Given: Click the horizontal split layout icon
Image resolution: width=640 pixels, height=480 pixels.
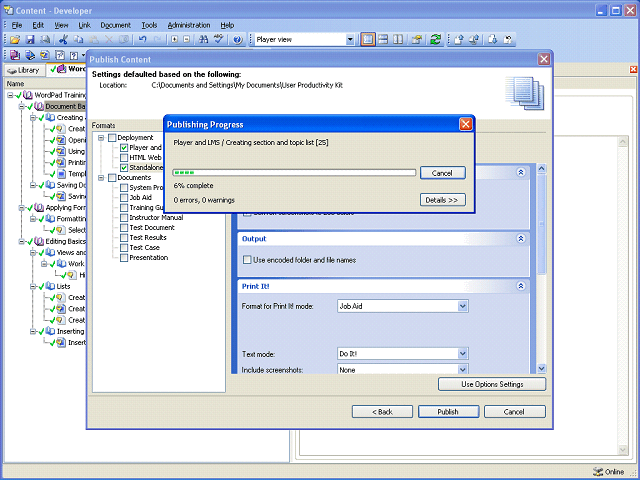Looking at the screenshot, I should [x=383, y=40].
